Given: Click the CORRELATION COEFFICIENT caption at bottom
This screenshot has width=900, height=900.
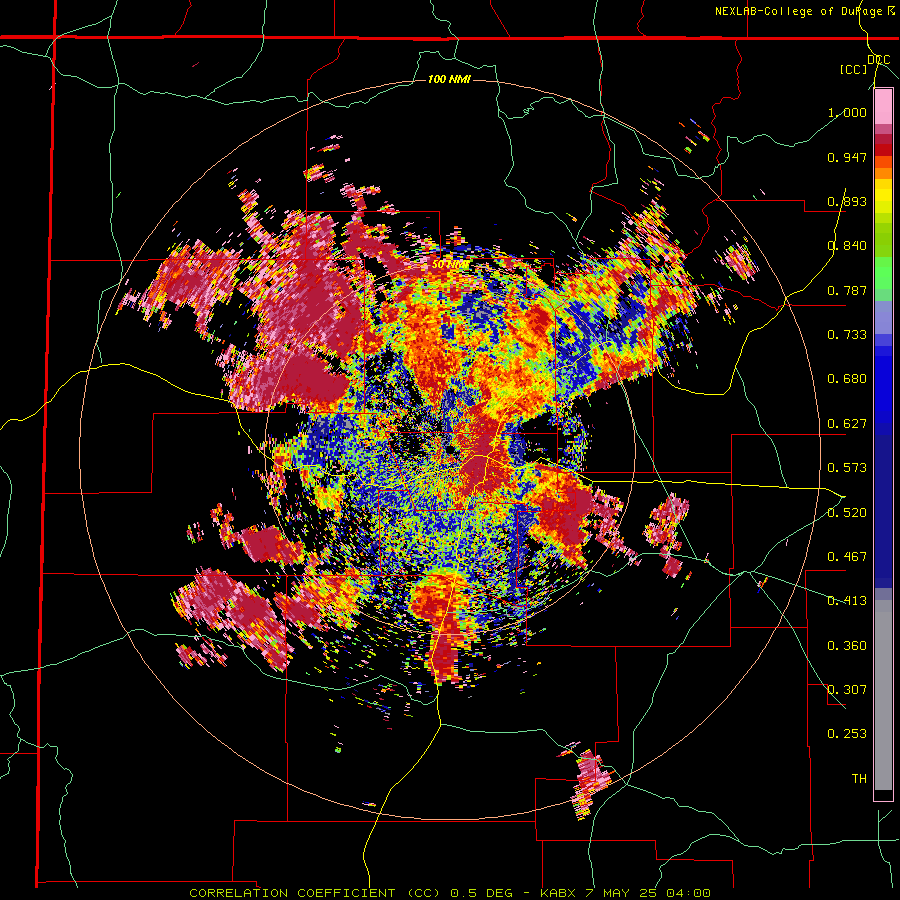Looking at the screenshot, I should [450, 893].
